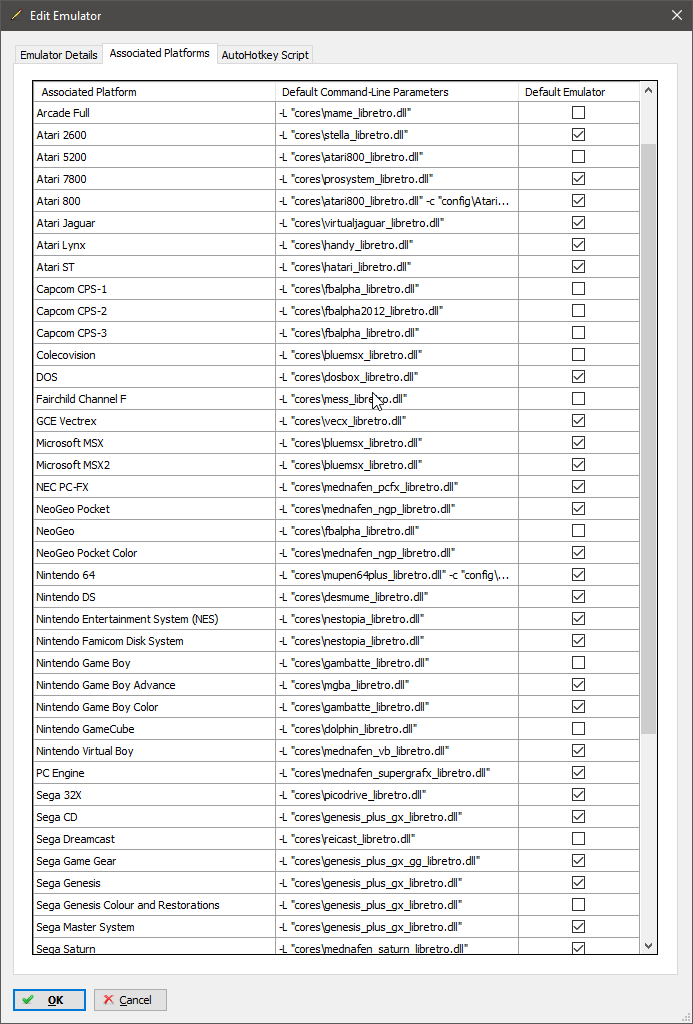Toggle Default Emulator checkbox for Atari 800
This screenshot has height=1024, width=693.
(578, 200)
